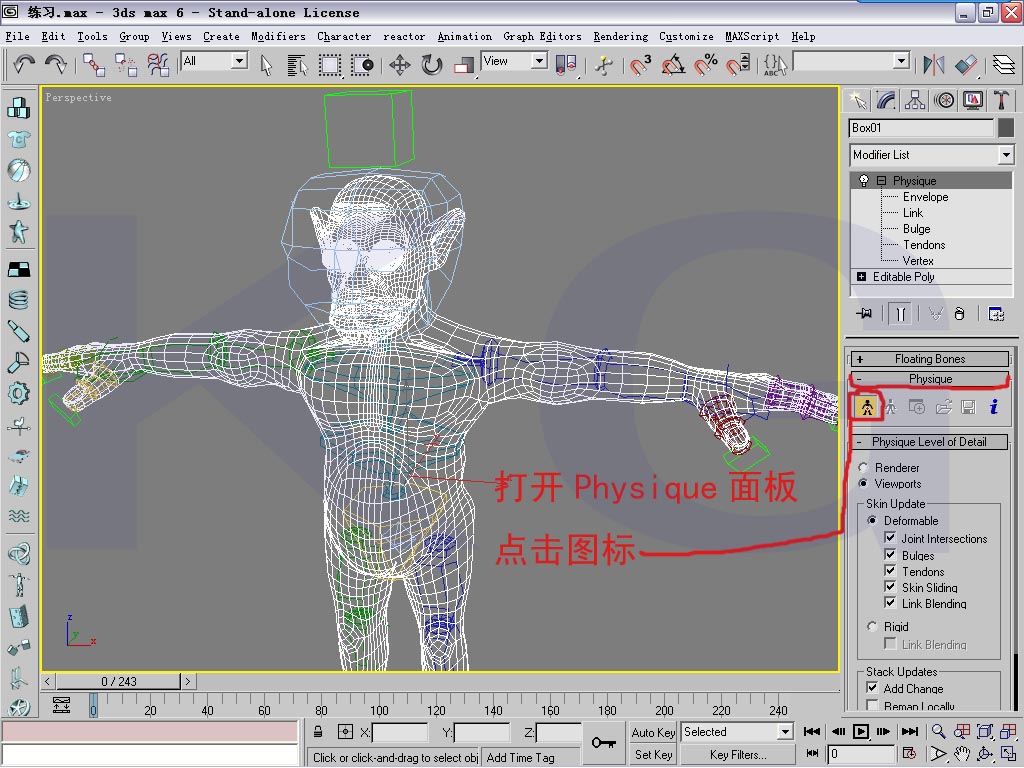Click the Play Animation button
The image size is (1024, 768).
tap(861, 731)
